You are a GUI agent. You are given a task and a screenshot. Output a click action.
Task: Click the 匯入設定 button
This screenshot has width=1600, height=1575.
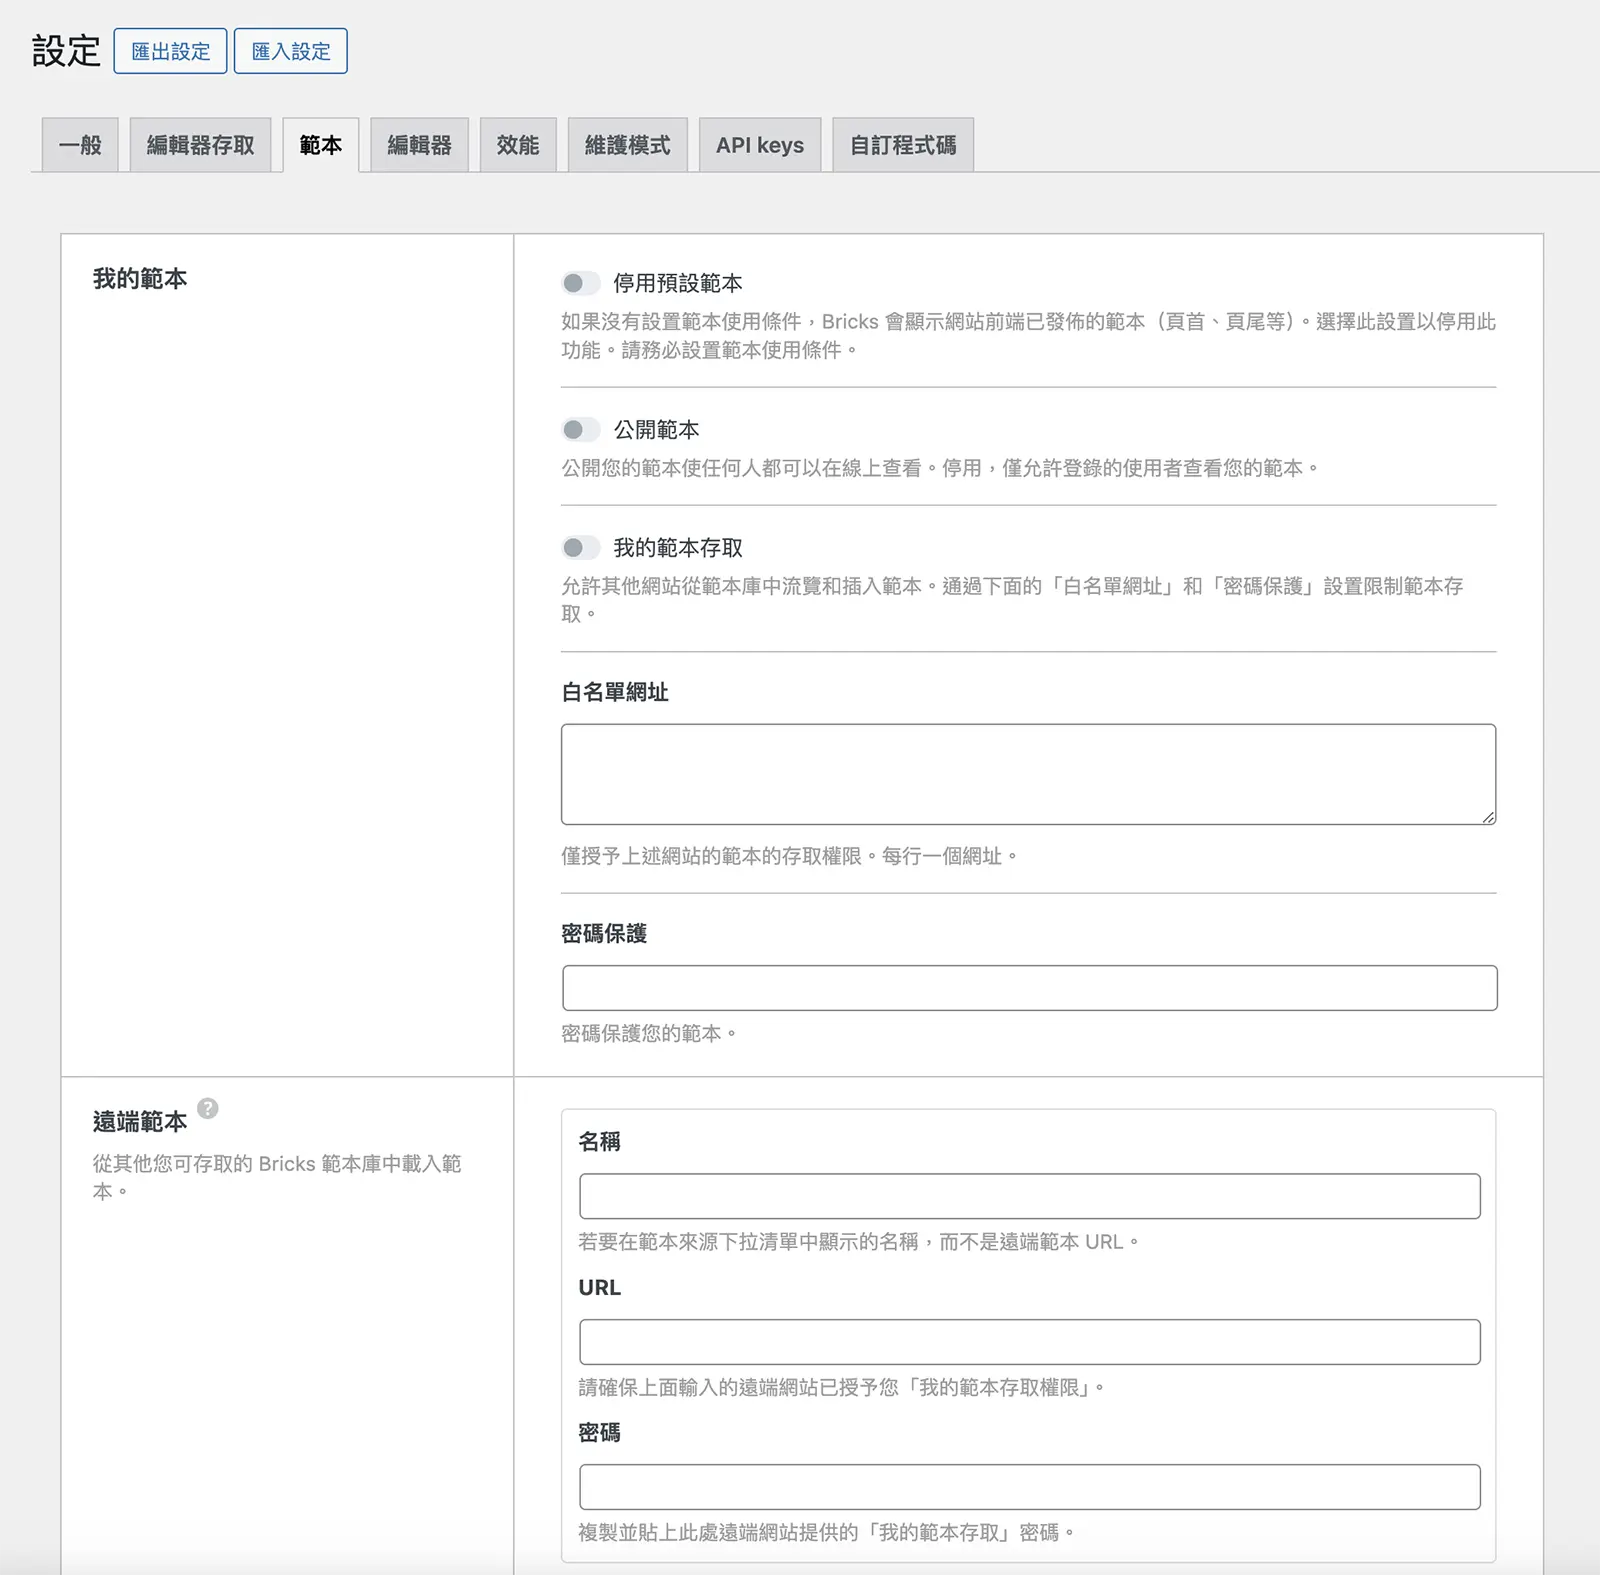[x=291, y=51]
